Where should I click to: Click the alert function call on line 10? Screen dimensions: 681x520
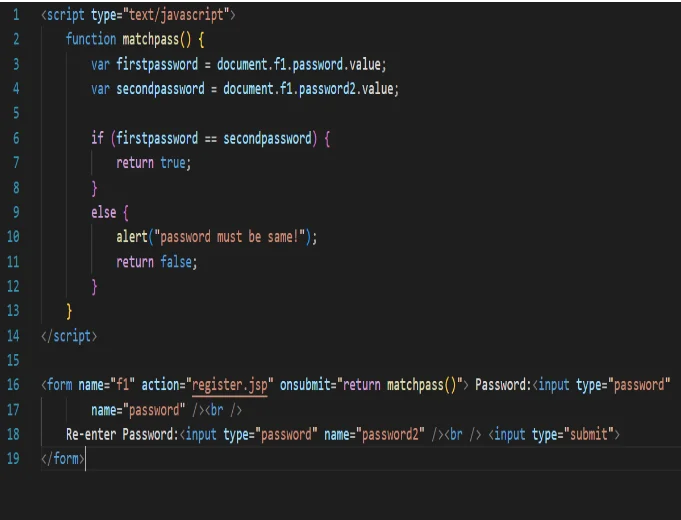(132, 237)
